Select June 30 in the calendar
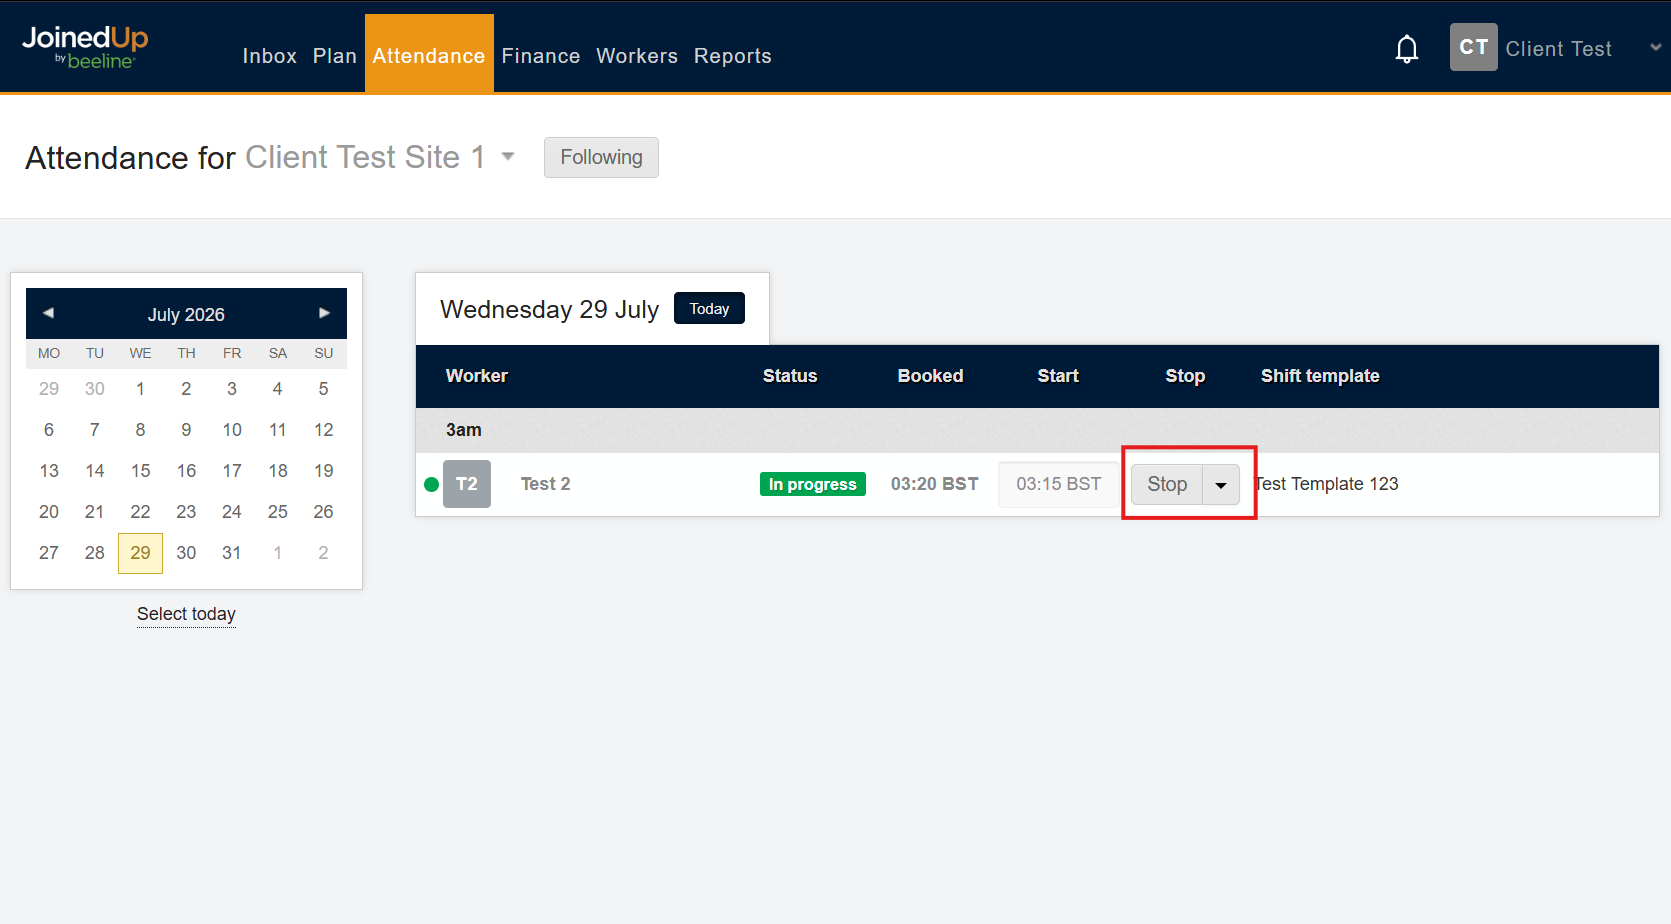Screen dimensions: 1671x924 (x=95, y=389)
